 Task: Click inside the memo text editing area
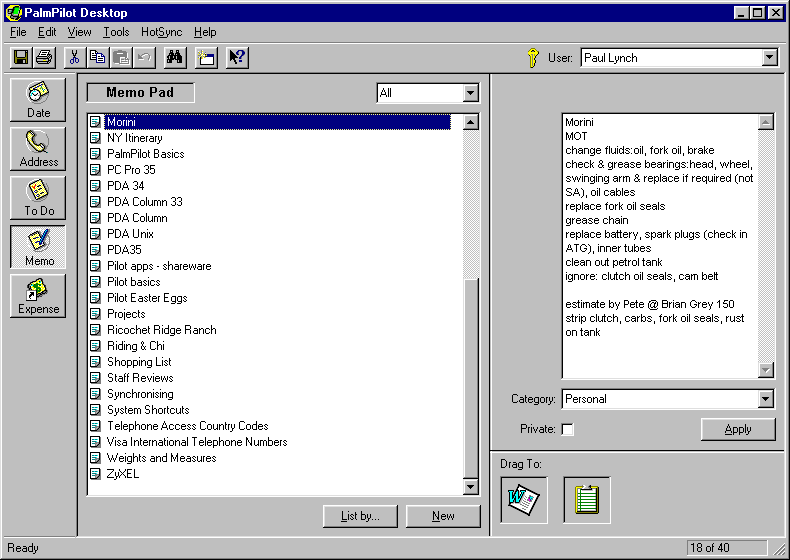pos(660,246)
